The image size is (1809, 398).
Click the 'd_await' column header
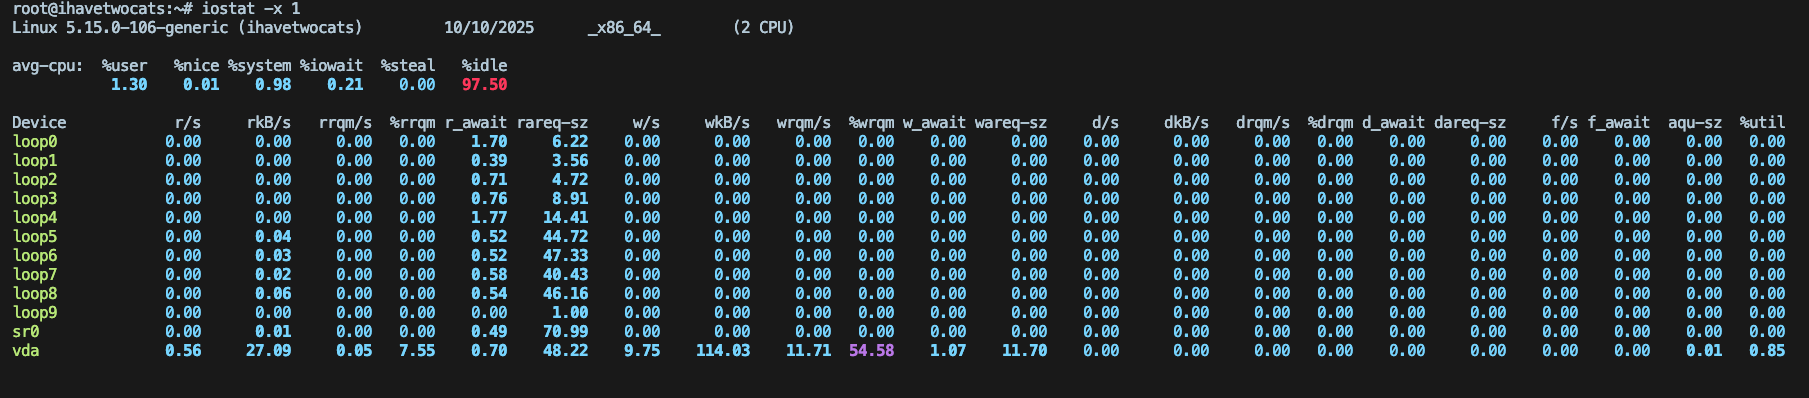1394,123
